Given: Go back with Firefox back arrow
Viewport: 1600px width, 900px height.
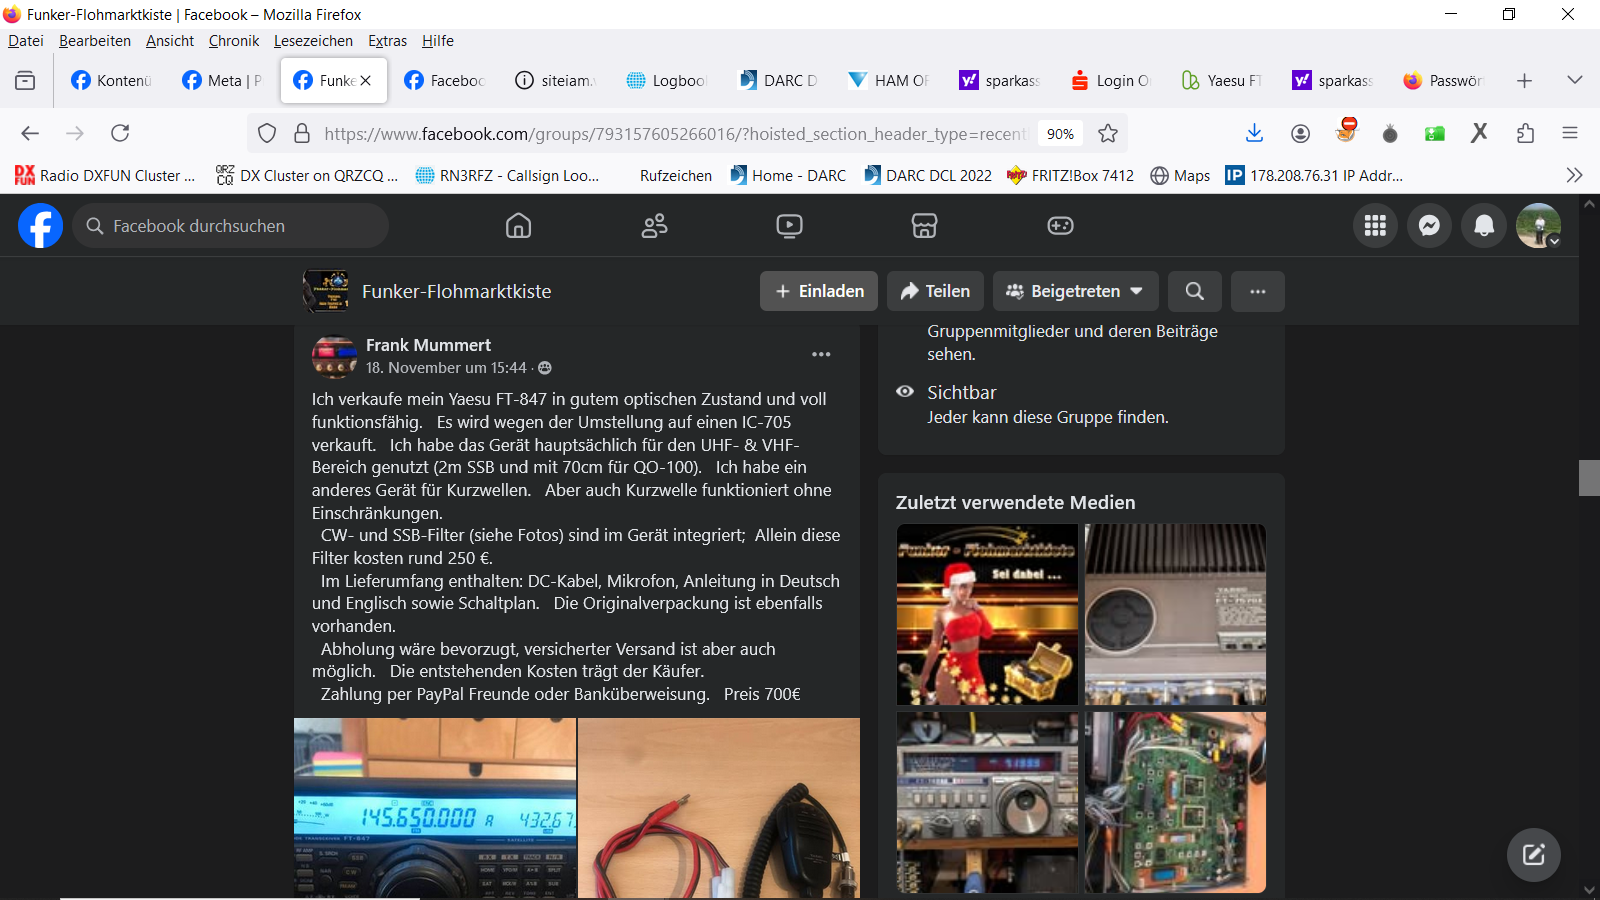Looking at the screenshot, I should coord(30,133).
